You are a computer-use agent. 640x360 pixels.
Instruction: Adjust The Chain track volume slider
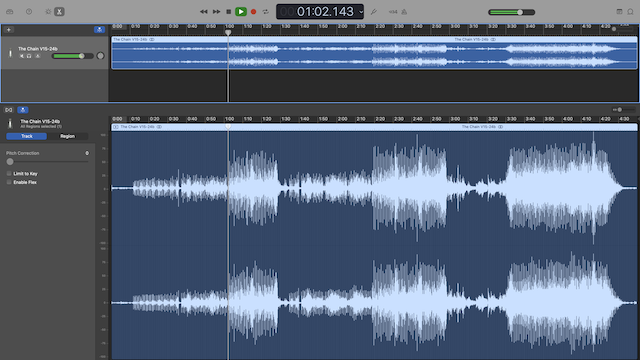73,56
